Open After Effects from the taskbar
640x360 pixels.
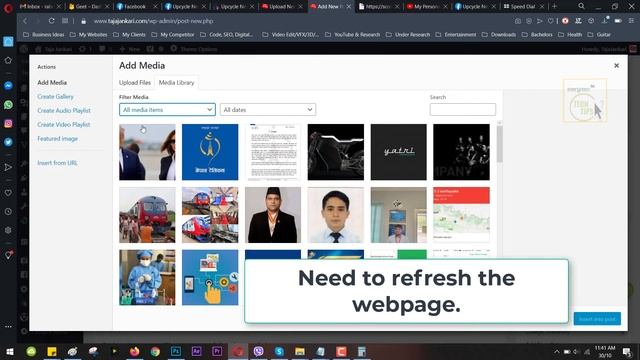(196, 351)
